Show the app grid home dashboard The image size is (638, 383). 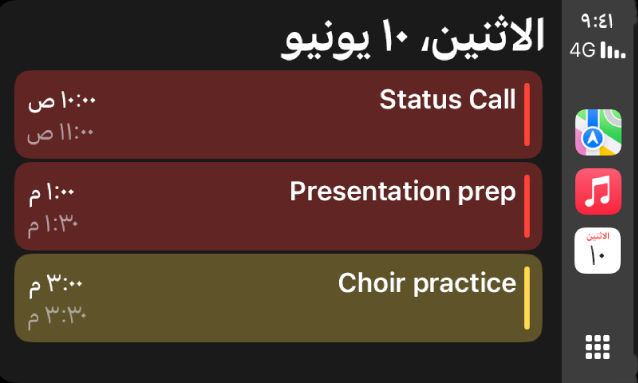[597, 347]
